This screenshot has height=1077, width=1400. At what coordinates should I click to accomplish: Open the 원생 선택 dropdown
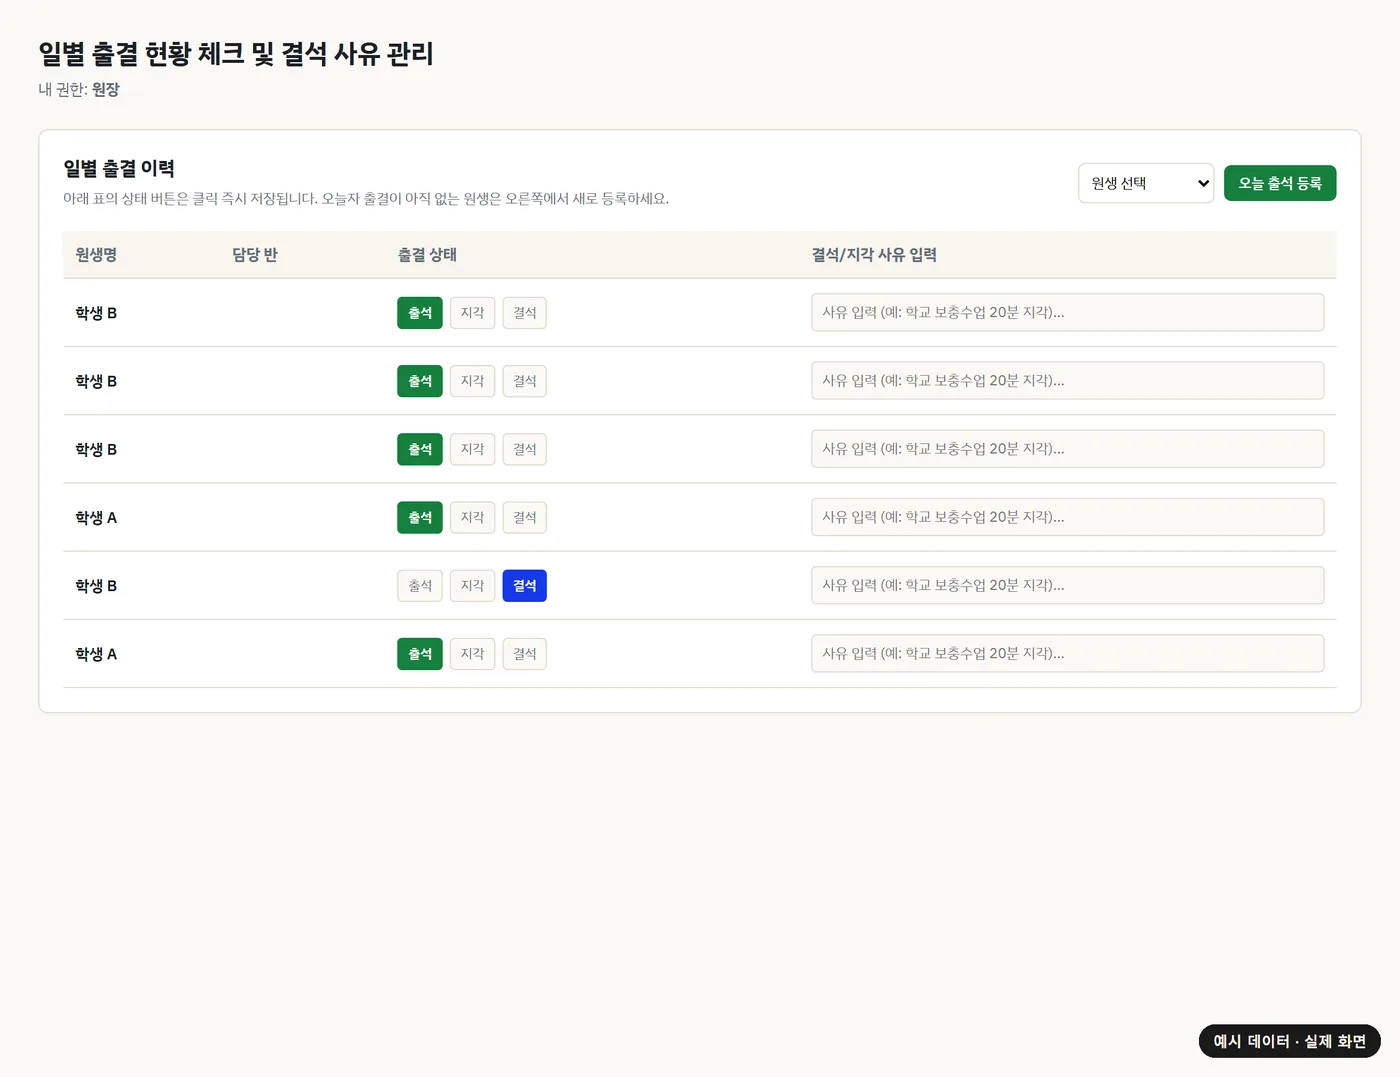pos(1146,183)
